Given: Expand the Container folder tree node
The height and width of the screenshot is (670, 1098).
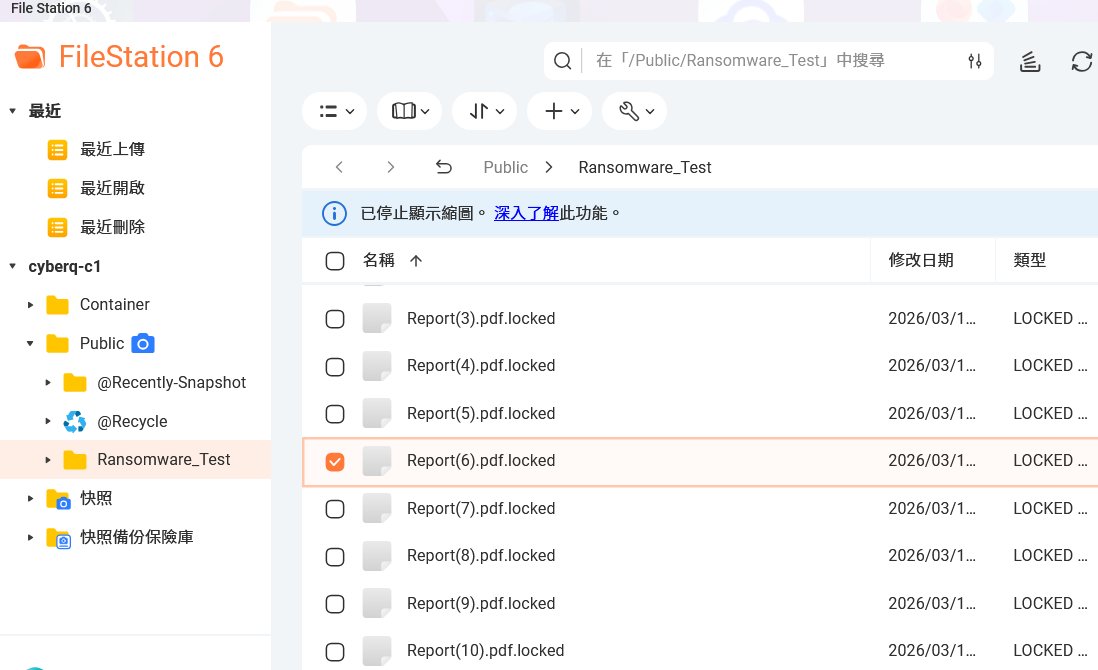Looking at the screenshot, I should tap(31, 305).
